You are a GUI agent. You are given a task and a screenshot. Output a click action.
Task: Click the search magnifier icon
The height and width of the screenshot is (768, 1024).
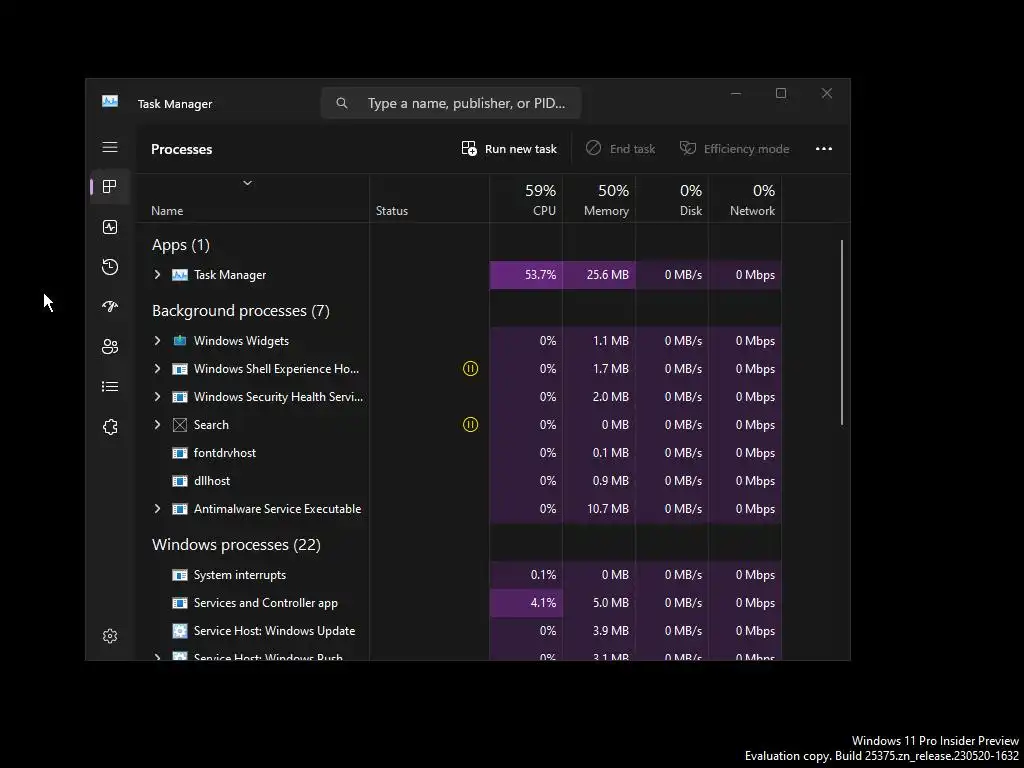(x=342, y=103)
